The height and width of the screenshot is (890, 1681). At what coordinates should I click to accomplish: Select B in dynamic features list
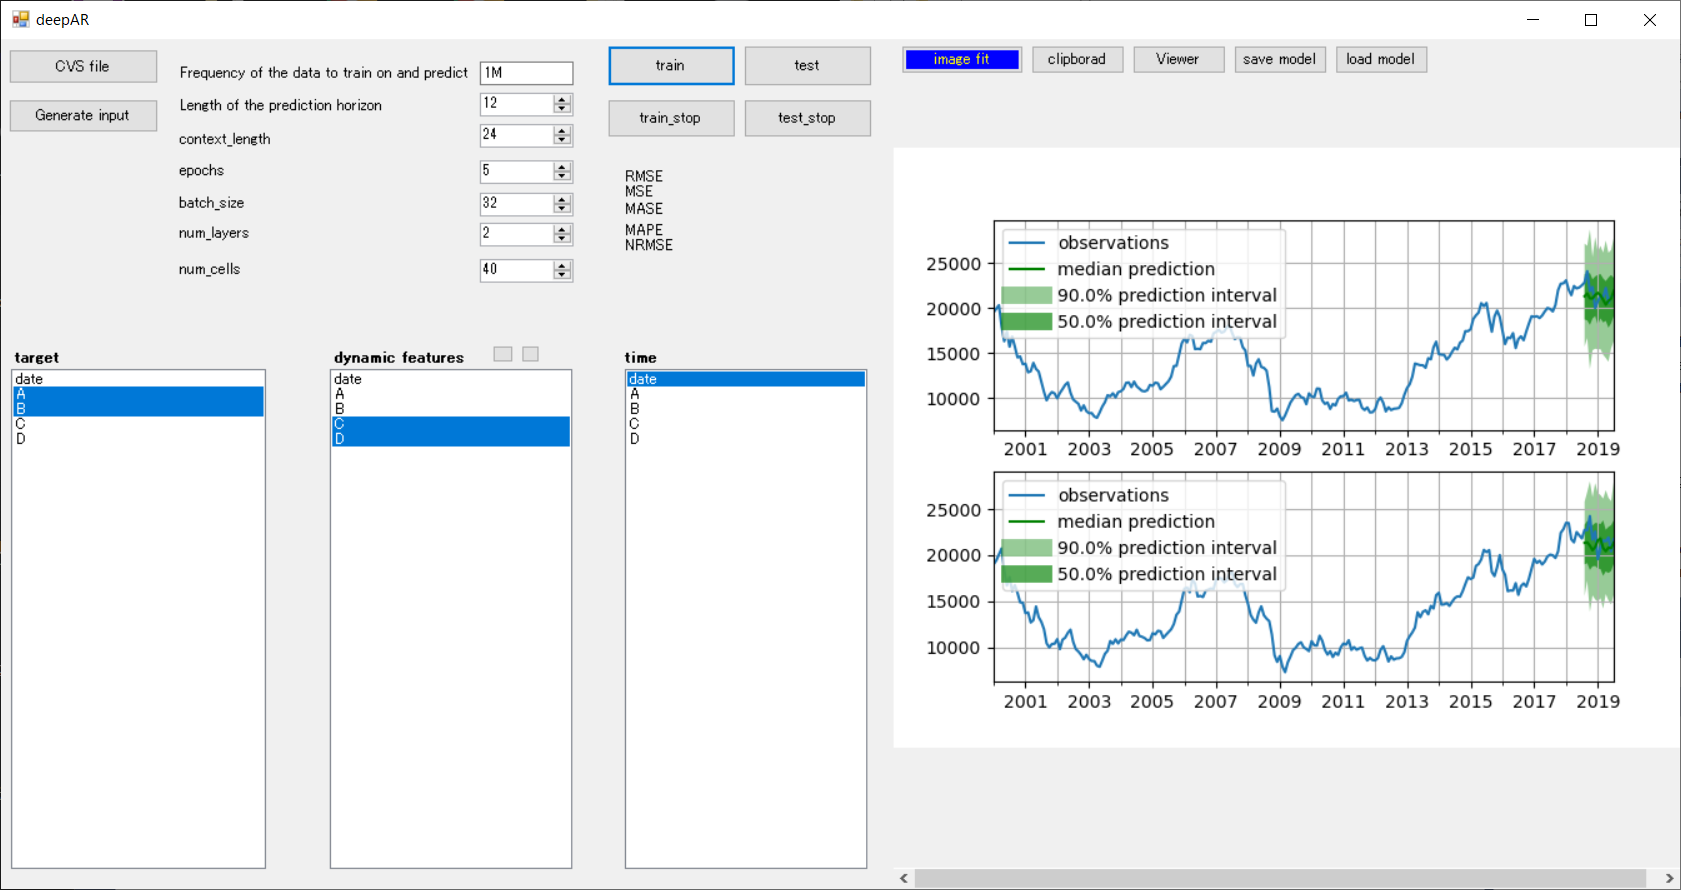(451, 409)
